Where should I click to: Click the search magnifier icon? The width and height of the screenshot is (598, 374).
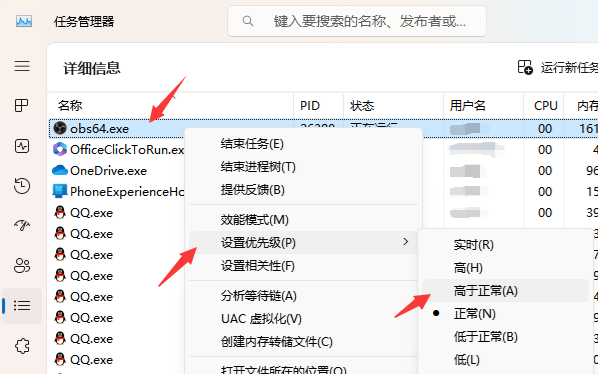click(248, 21)
